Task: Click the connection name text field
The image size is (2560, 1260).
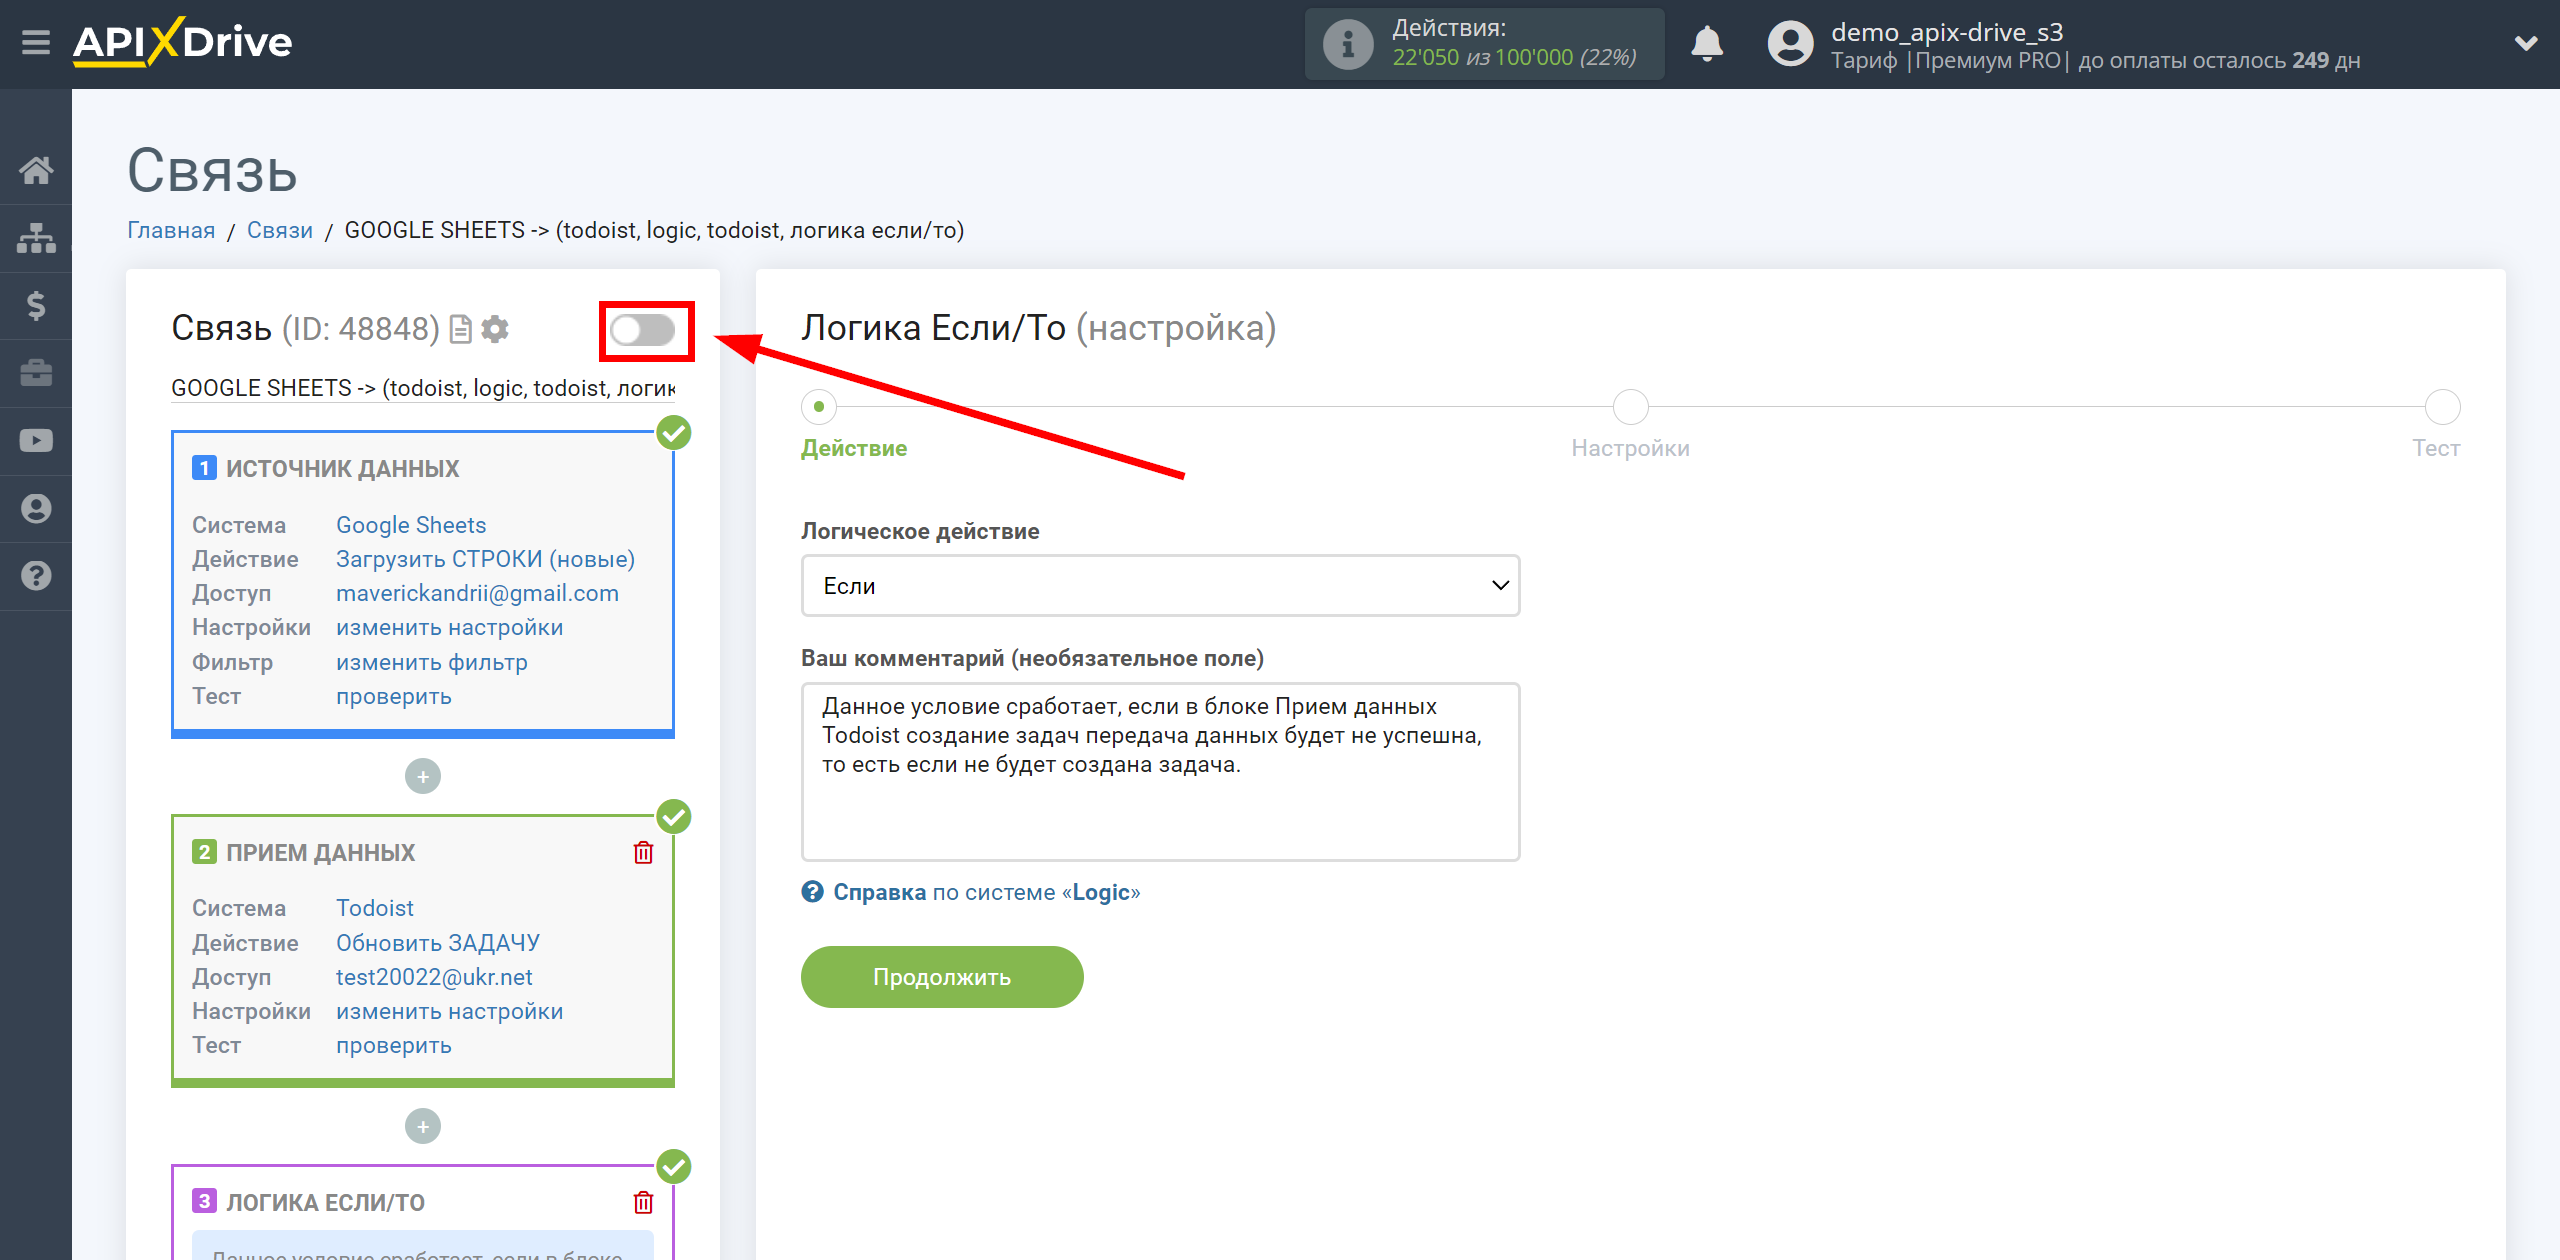Action: point(423,388)
